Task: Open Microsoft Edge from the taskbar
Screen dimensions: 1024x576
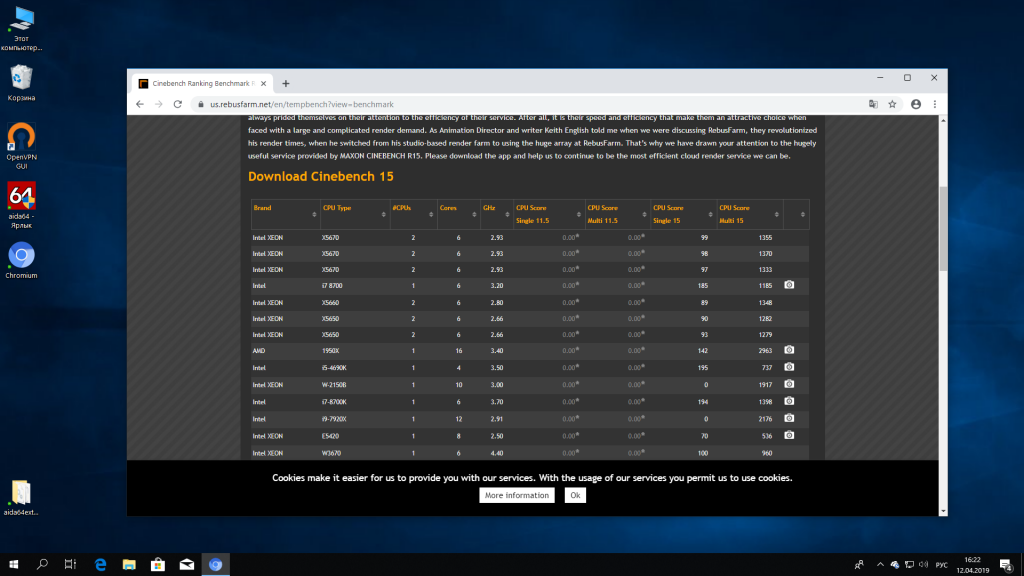Action: 100,565
